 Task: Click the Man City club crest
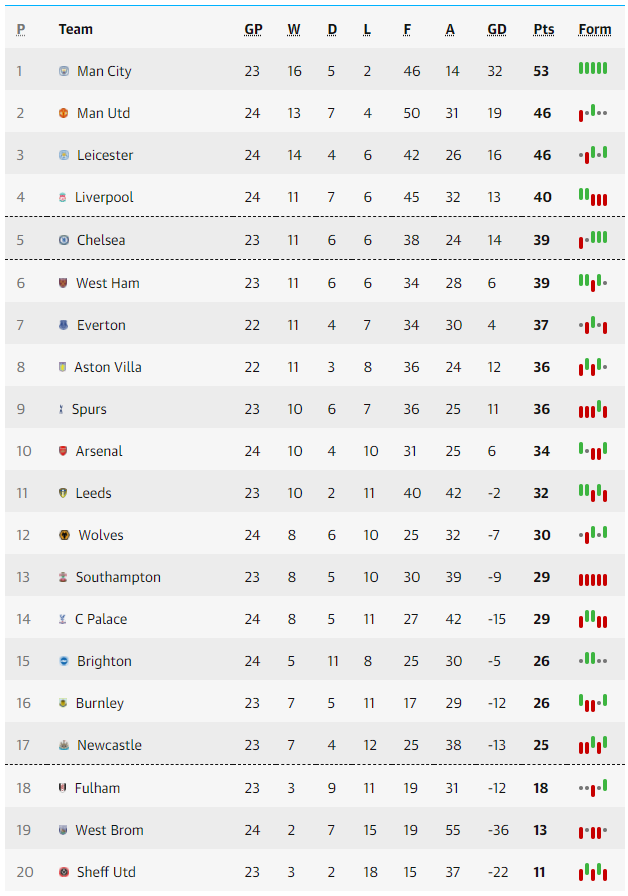click(64, 71)
